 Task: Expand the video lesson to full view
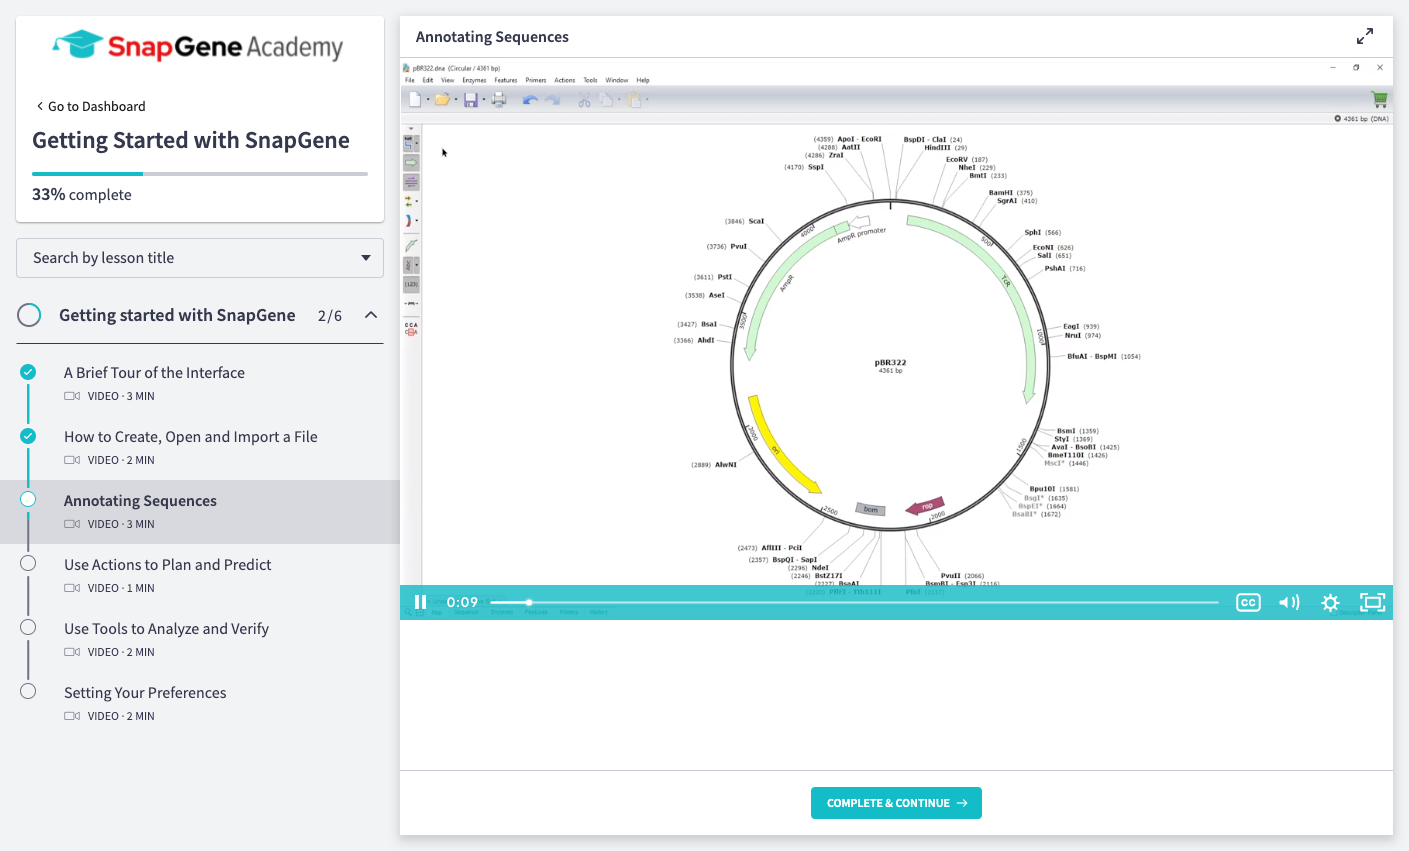(1364, 35)
